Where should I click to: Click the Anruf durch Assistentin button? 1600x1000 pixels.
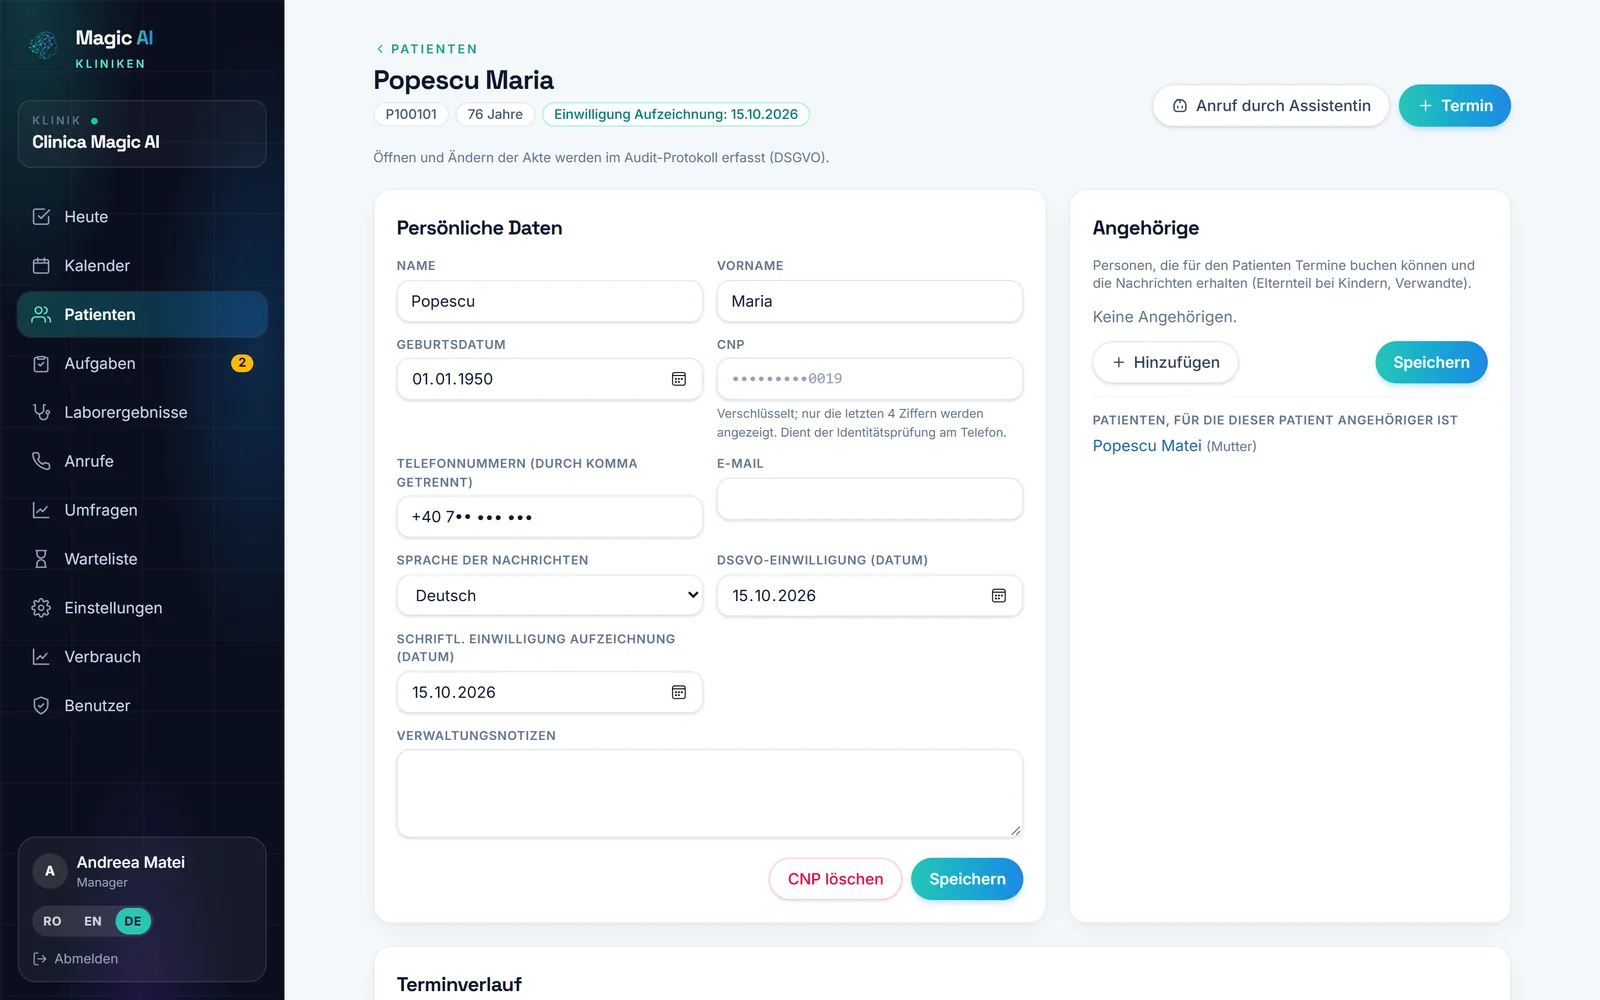[1271, 106]
